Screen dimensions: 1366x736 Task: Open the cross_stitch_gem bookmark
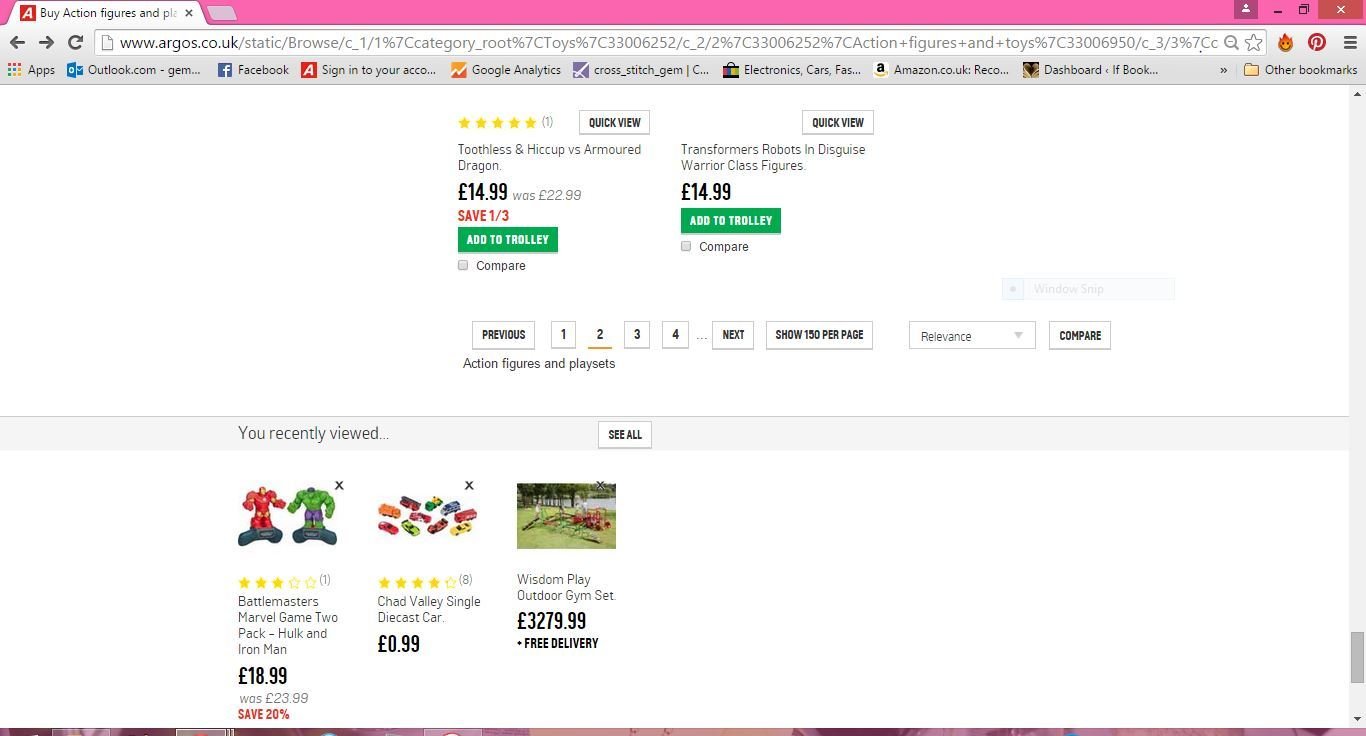click(642, 70)
